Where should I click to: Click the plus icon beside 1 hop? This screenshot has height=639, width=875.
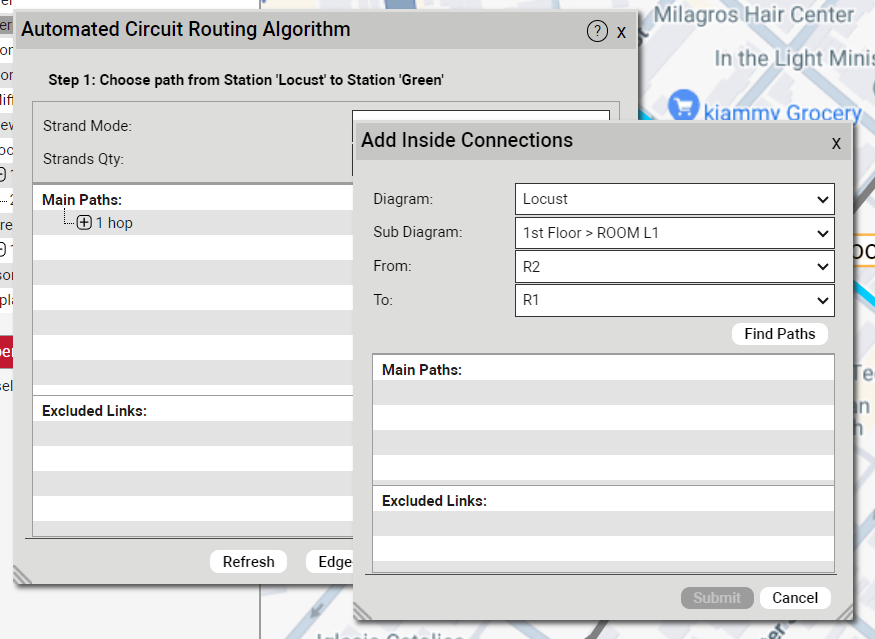84,223
